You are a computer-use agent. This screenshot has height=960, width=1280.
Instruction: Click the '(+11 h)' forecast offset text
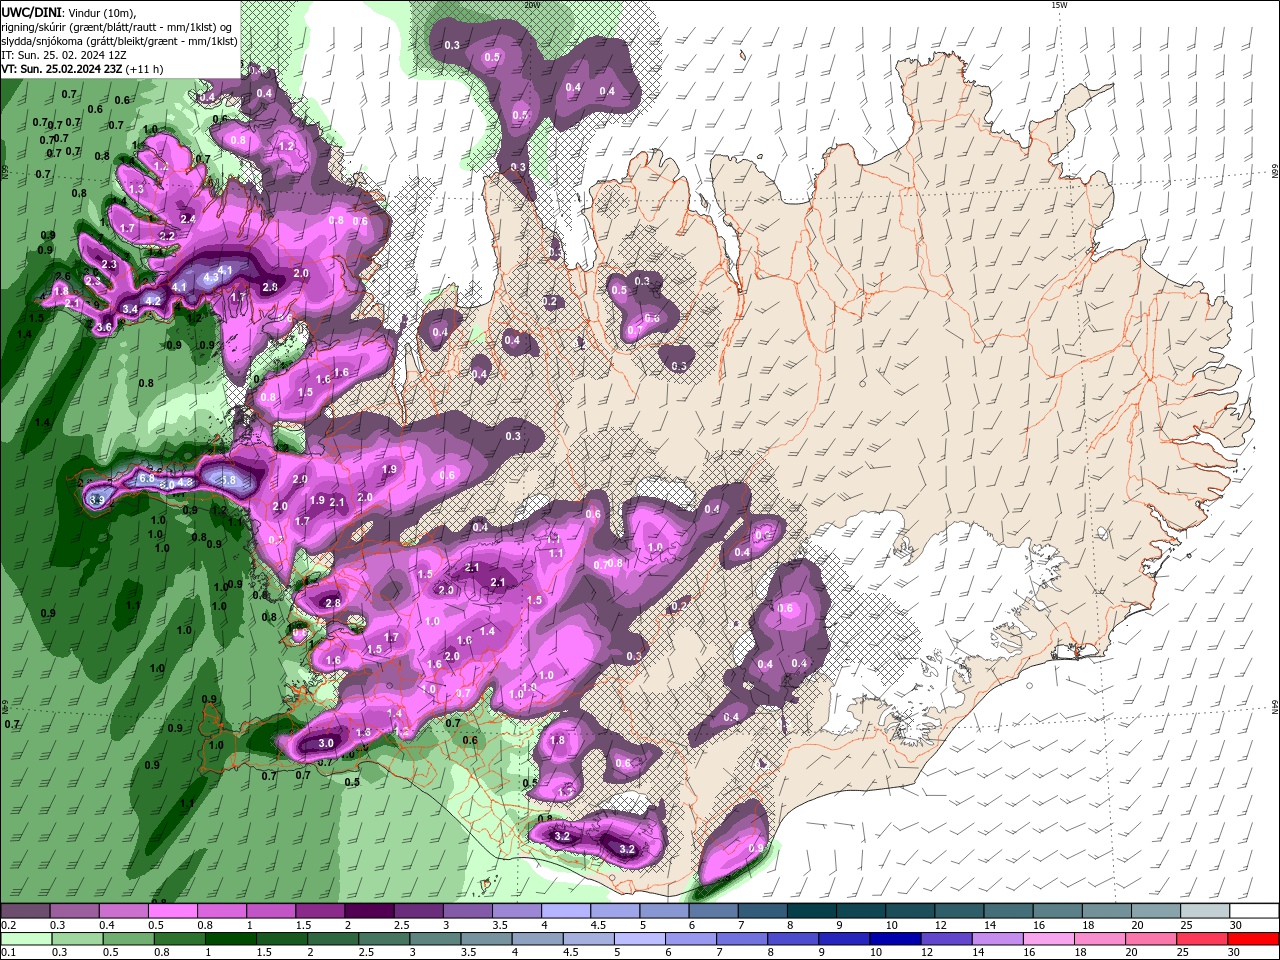point(146,69)
